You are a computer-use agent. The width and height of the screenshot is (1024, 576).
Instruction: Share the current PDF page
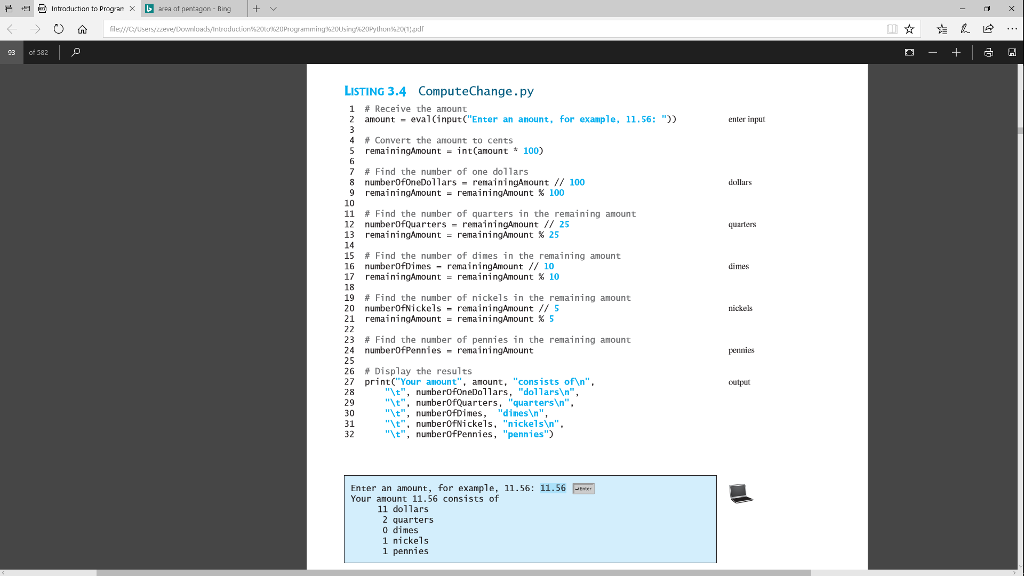pos(988,28)
